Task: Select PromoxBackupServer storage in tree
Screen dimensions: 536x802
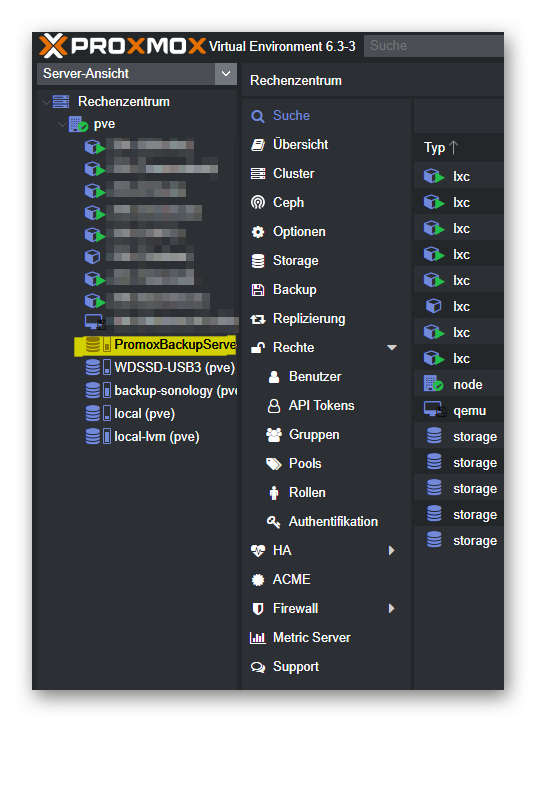Action: pyautogui.click(x=155, y=345)
